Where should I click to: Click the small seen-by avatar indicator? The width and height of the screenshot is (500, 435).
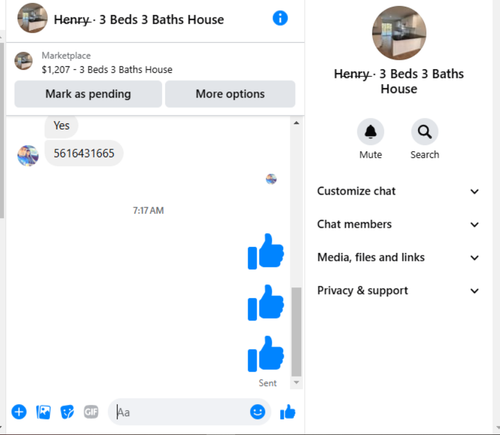pos(271,179)
